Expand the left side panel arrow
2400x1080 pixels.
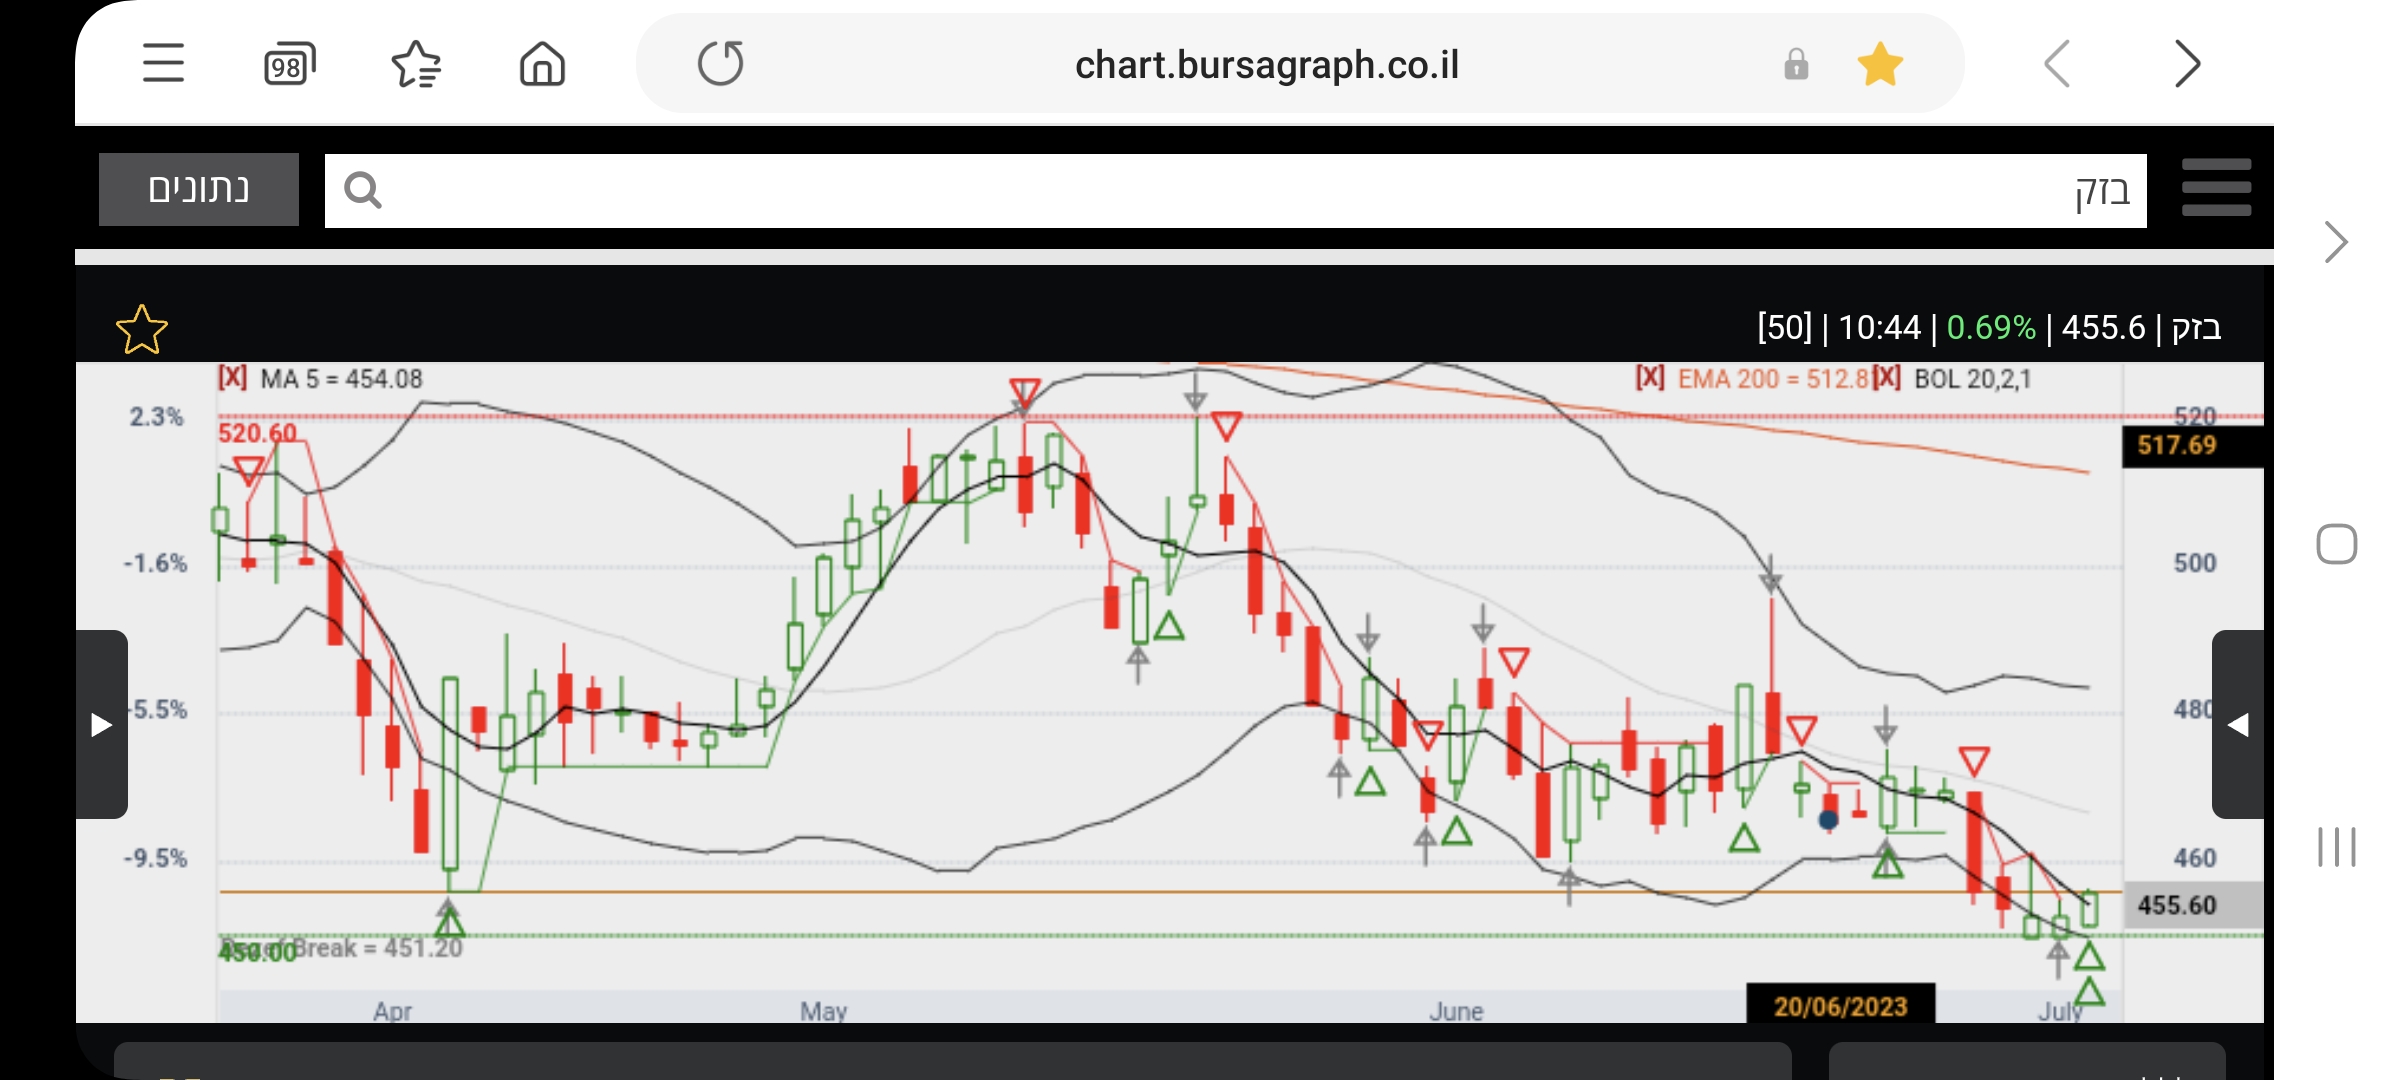[x=101, y=724]
